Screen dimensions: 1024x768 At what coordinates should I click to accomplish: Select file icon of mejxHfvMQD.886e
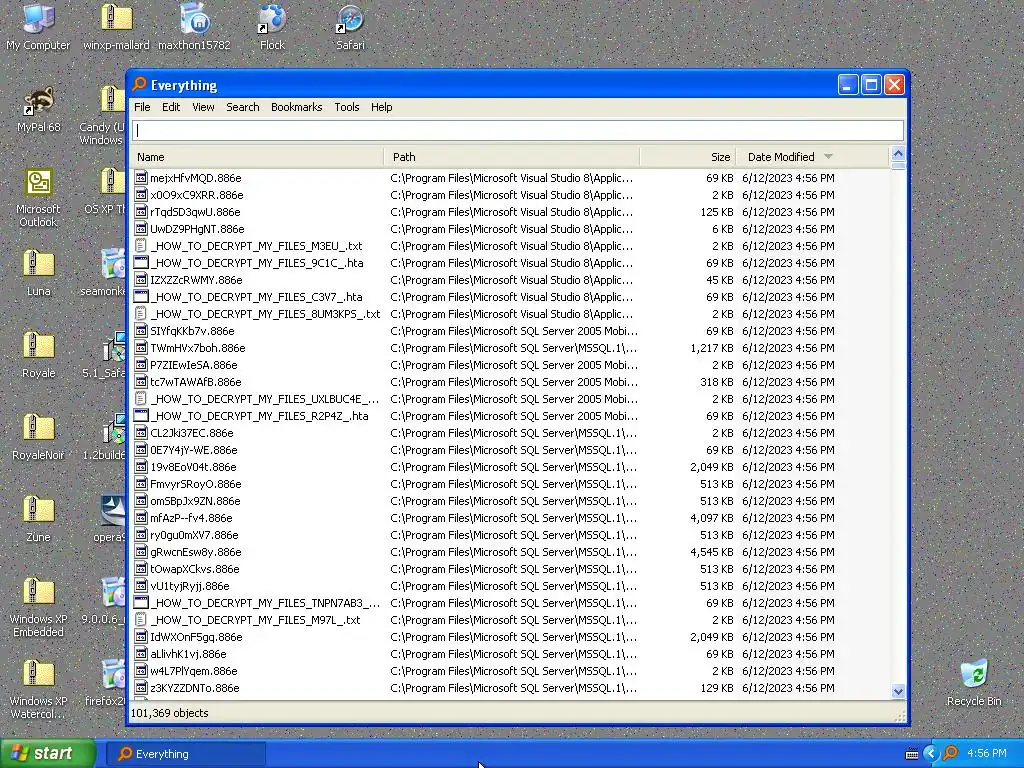141,178
